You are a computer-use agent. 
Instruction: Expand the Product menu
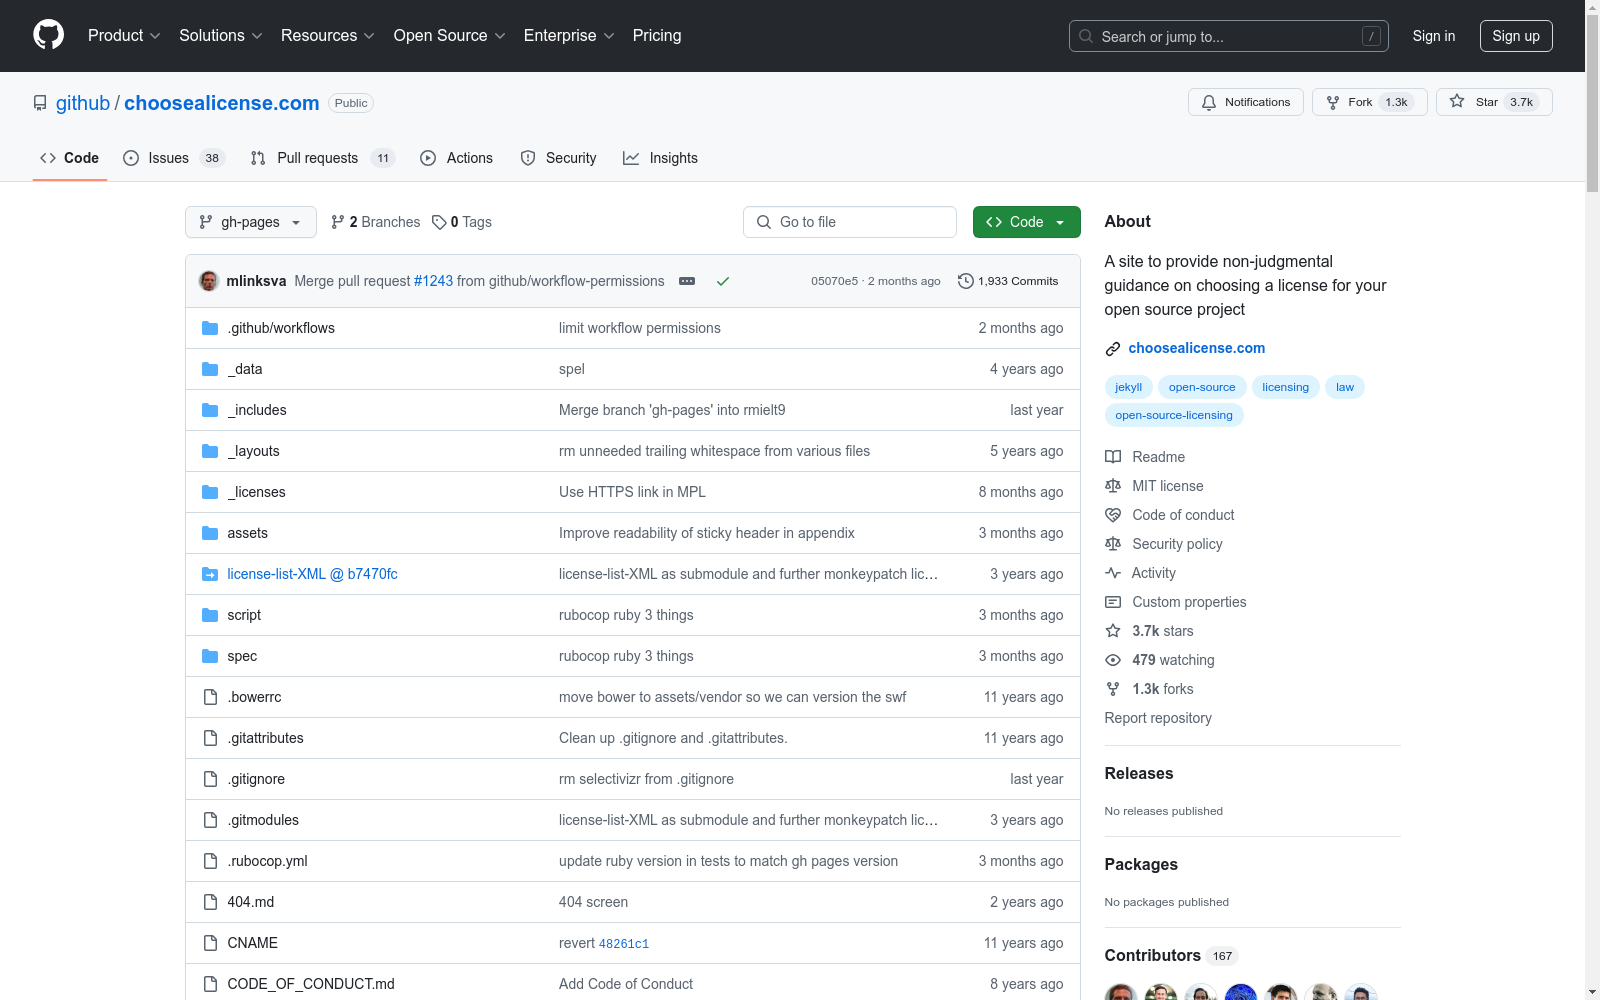124,36
